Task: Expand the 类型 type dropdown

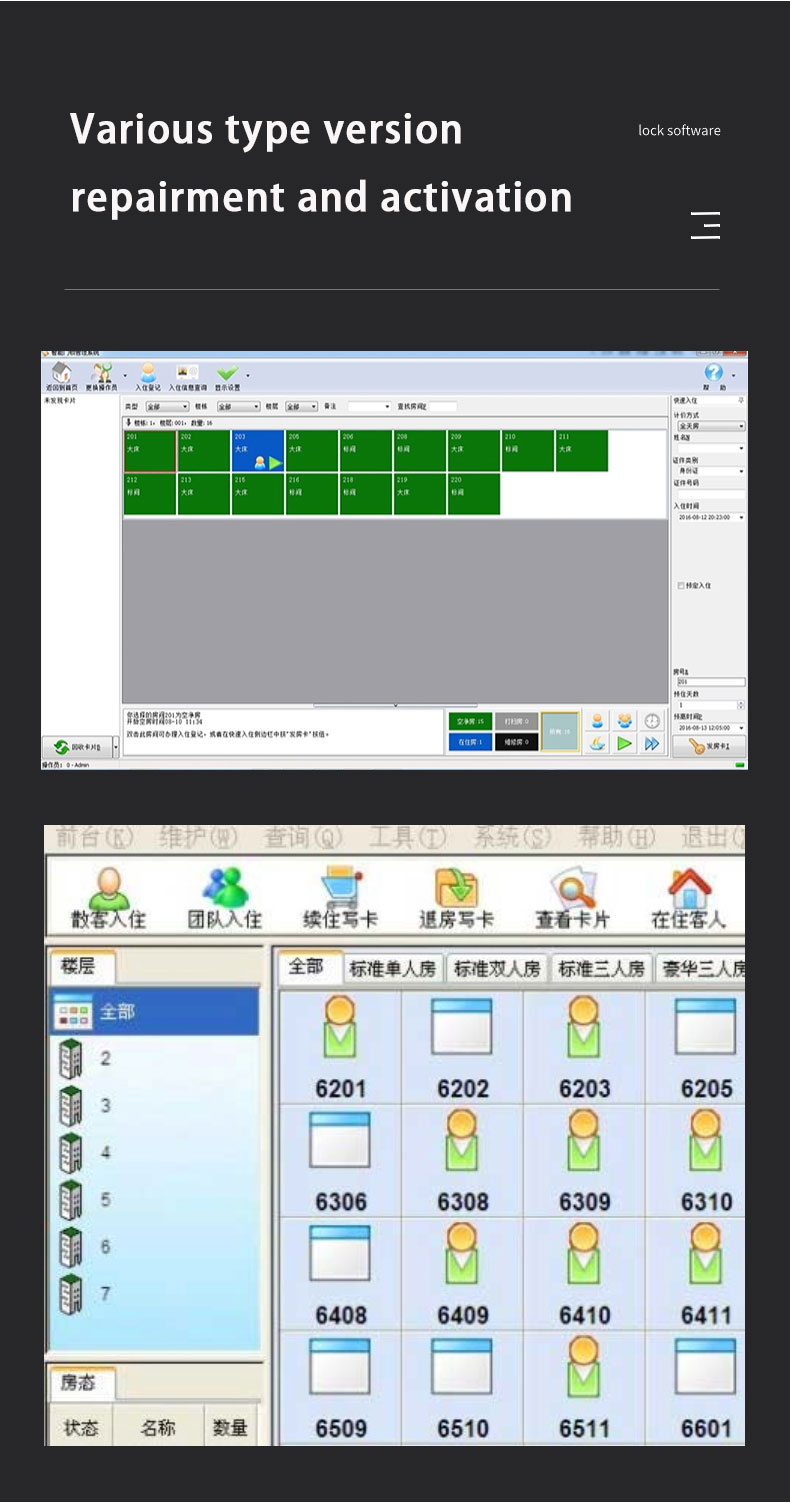Action: point(167,407)
